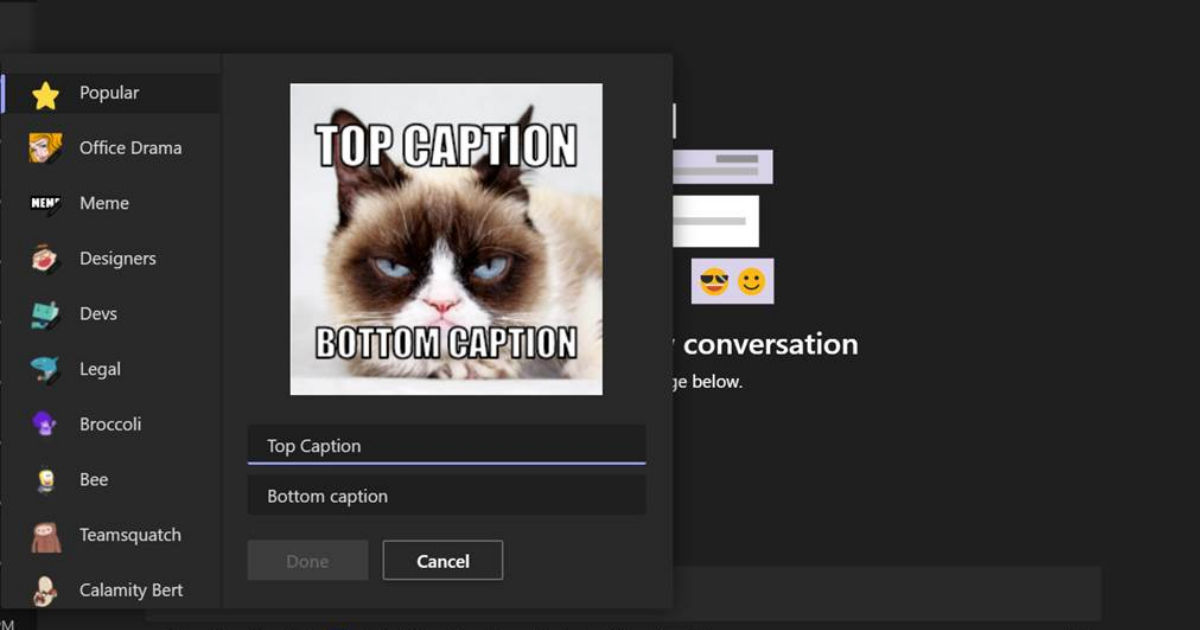Switch to the Designers sticker category
This screenshot has width=1200, height=630.
(x=111, y=259)
